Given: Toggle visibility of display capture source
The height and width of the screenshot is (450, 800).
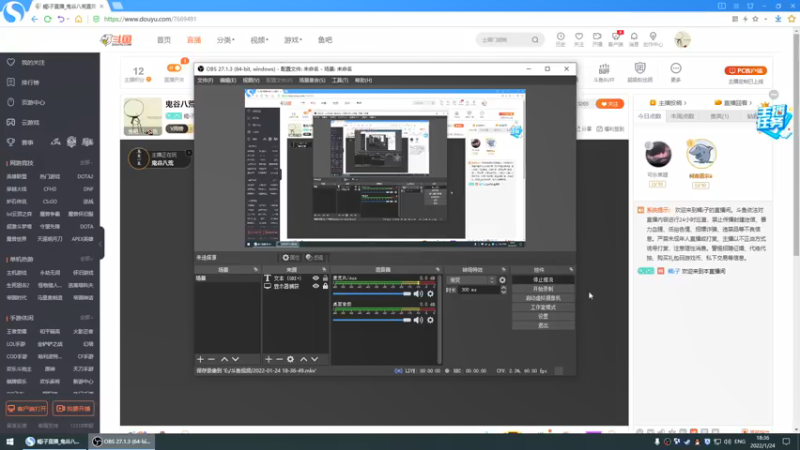Looking at the screenshot, I should [x=315, y=286].
